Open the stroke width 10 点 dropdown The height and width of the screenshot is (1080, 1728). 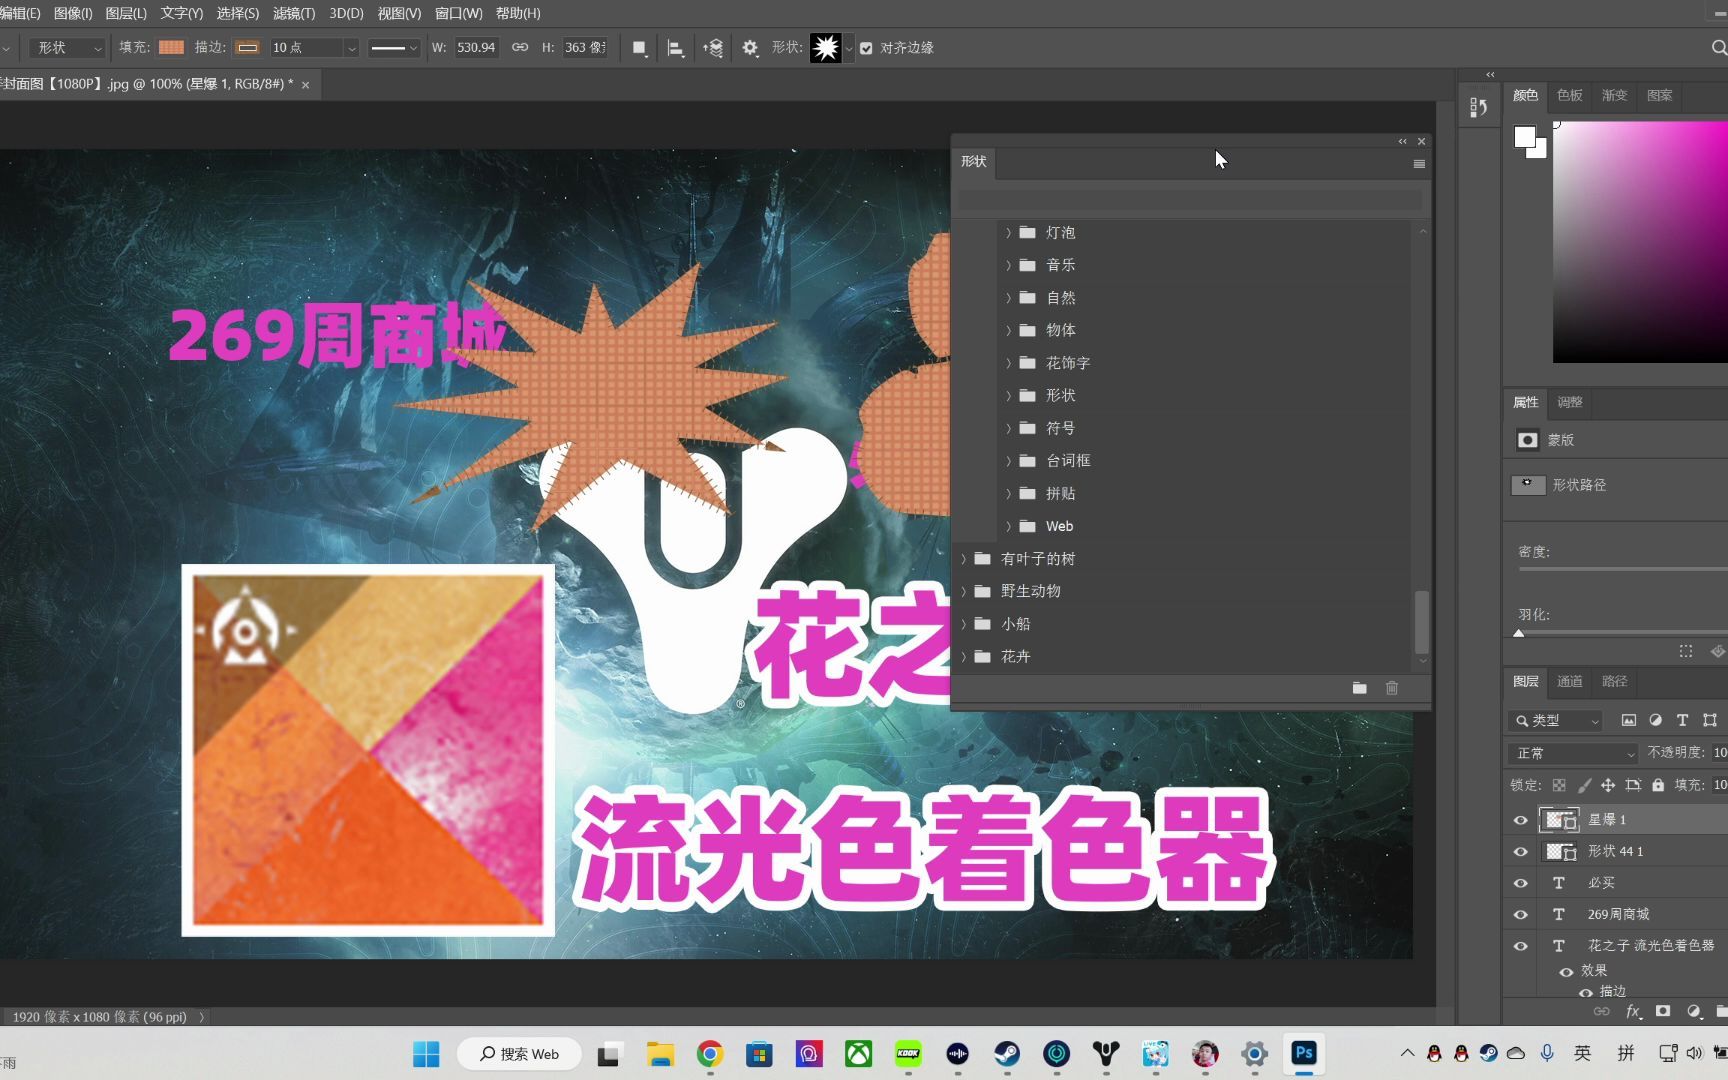click(x=350, y=48)
